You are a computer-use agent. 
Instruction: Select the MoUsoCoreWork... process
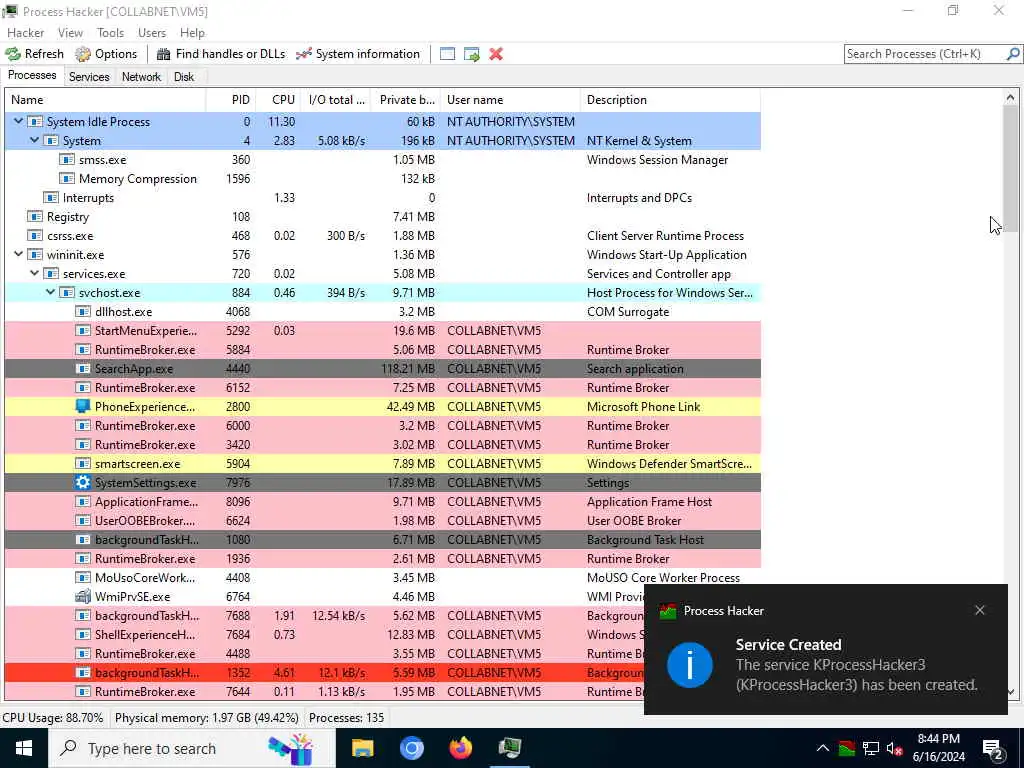pyautogui.click(x=383, y=577)
